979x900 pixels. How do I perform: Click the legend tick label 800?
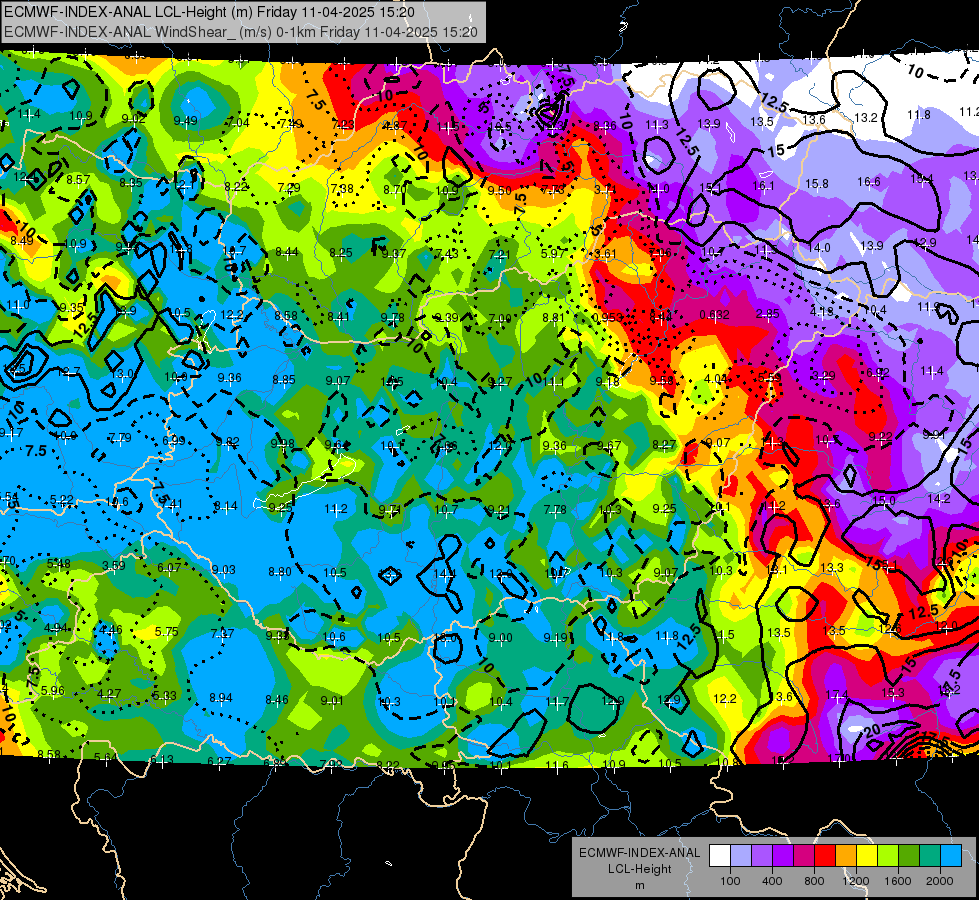point(814,881)
